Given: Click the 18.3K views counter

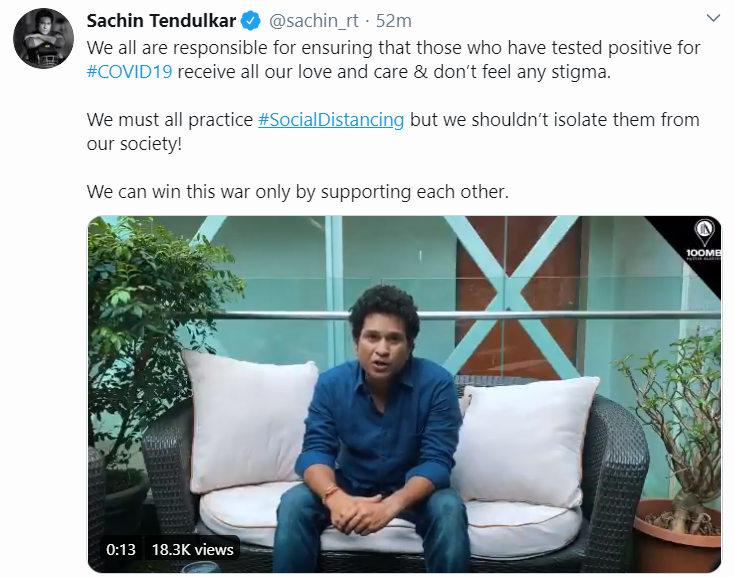Looking at the screenshot, I should (x=193, y=549).
